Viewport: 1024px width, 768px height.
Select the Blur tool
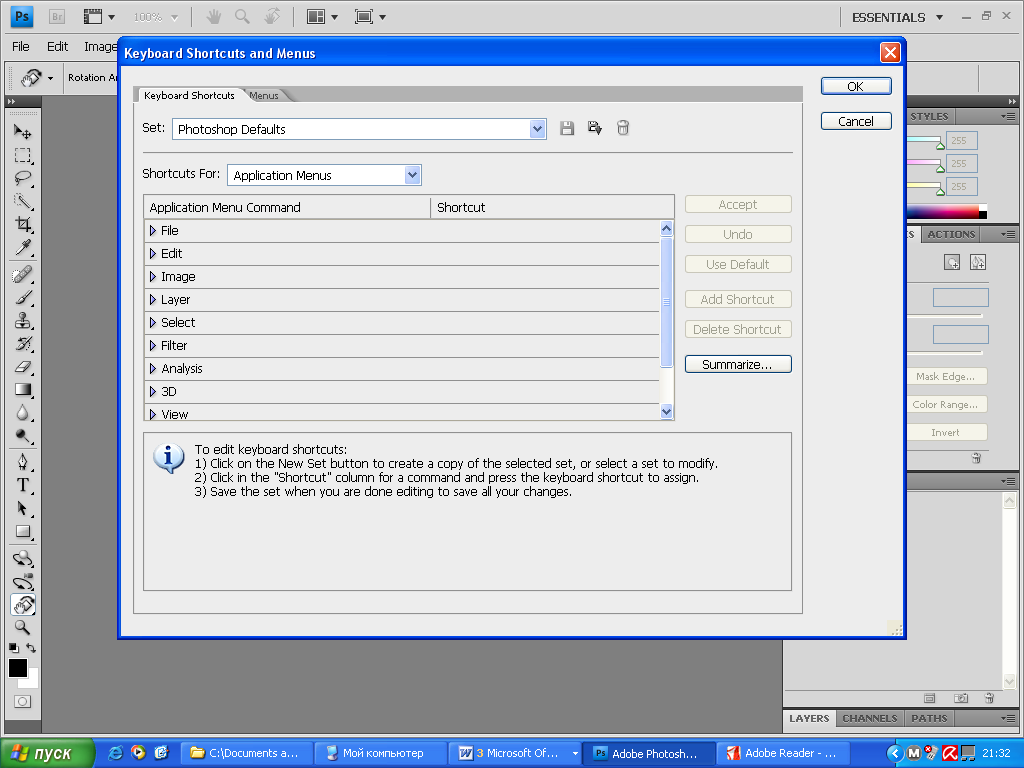(x=23, y=413)
